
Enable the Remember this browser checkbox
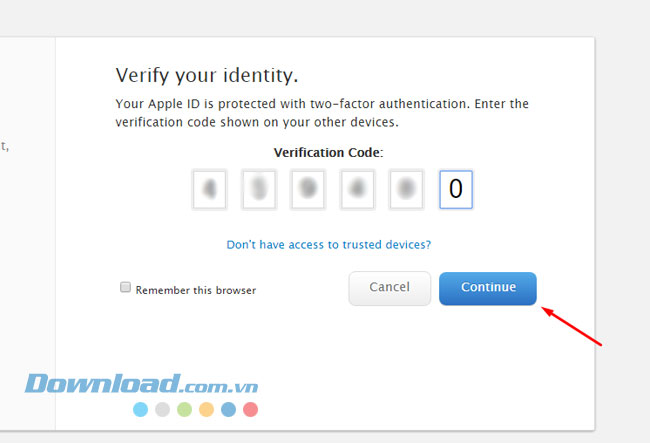click(x=126, y=287)
